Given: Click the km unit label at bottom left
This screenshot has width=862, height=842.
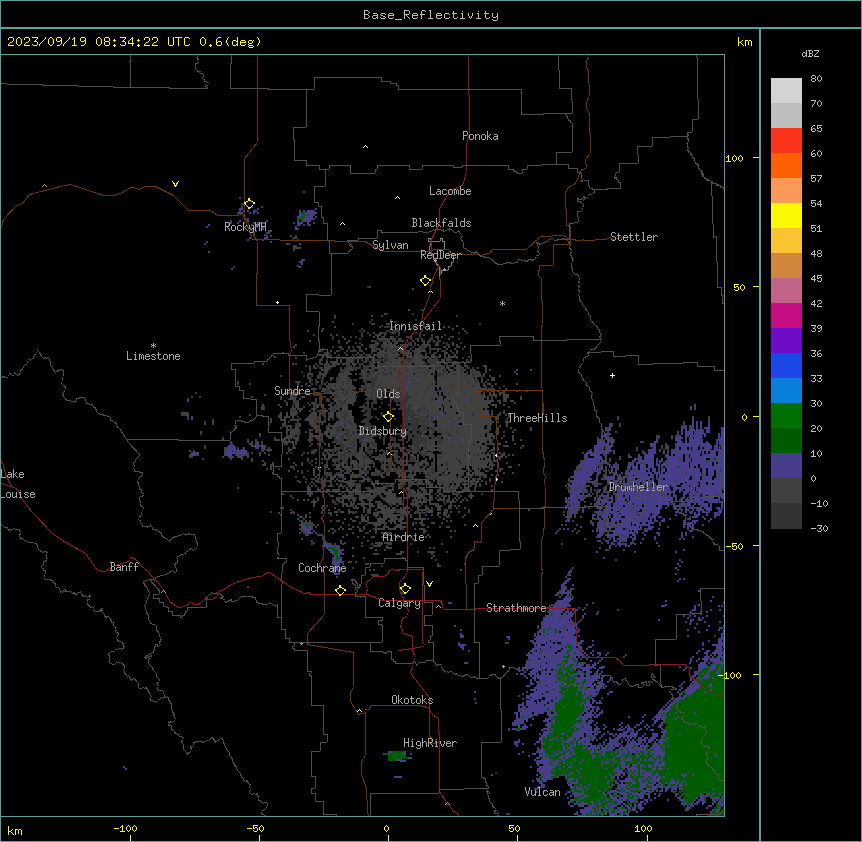Looking at the screenshot, I should pos(15,830).
